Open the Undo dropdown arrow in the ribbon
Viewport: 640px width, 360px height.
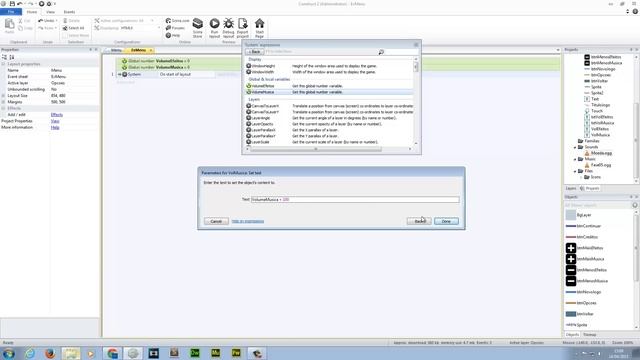coord(56,20)
